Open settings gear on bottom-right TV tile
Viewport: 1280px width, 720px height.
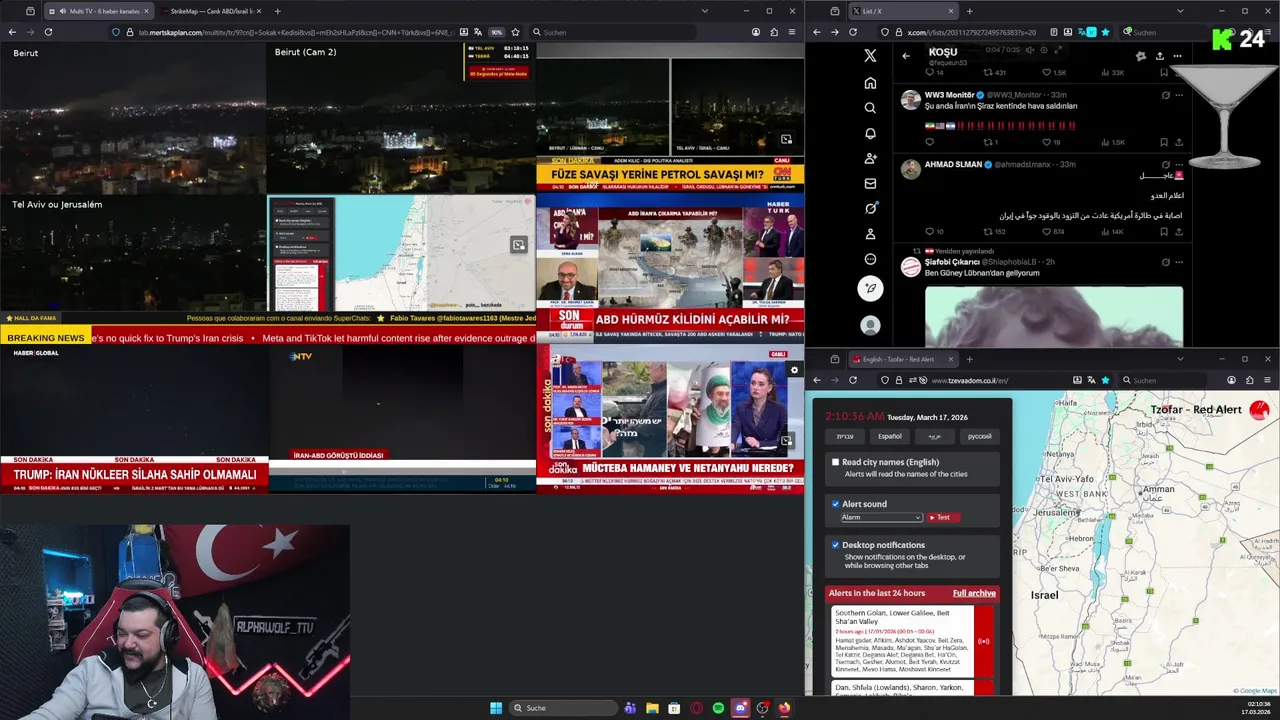(794, 370)
